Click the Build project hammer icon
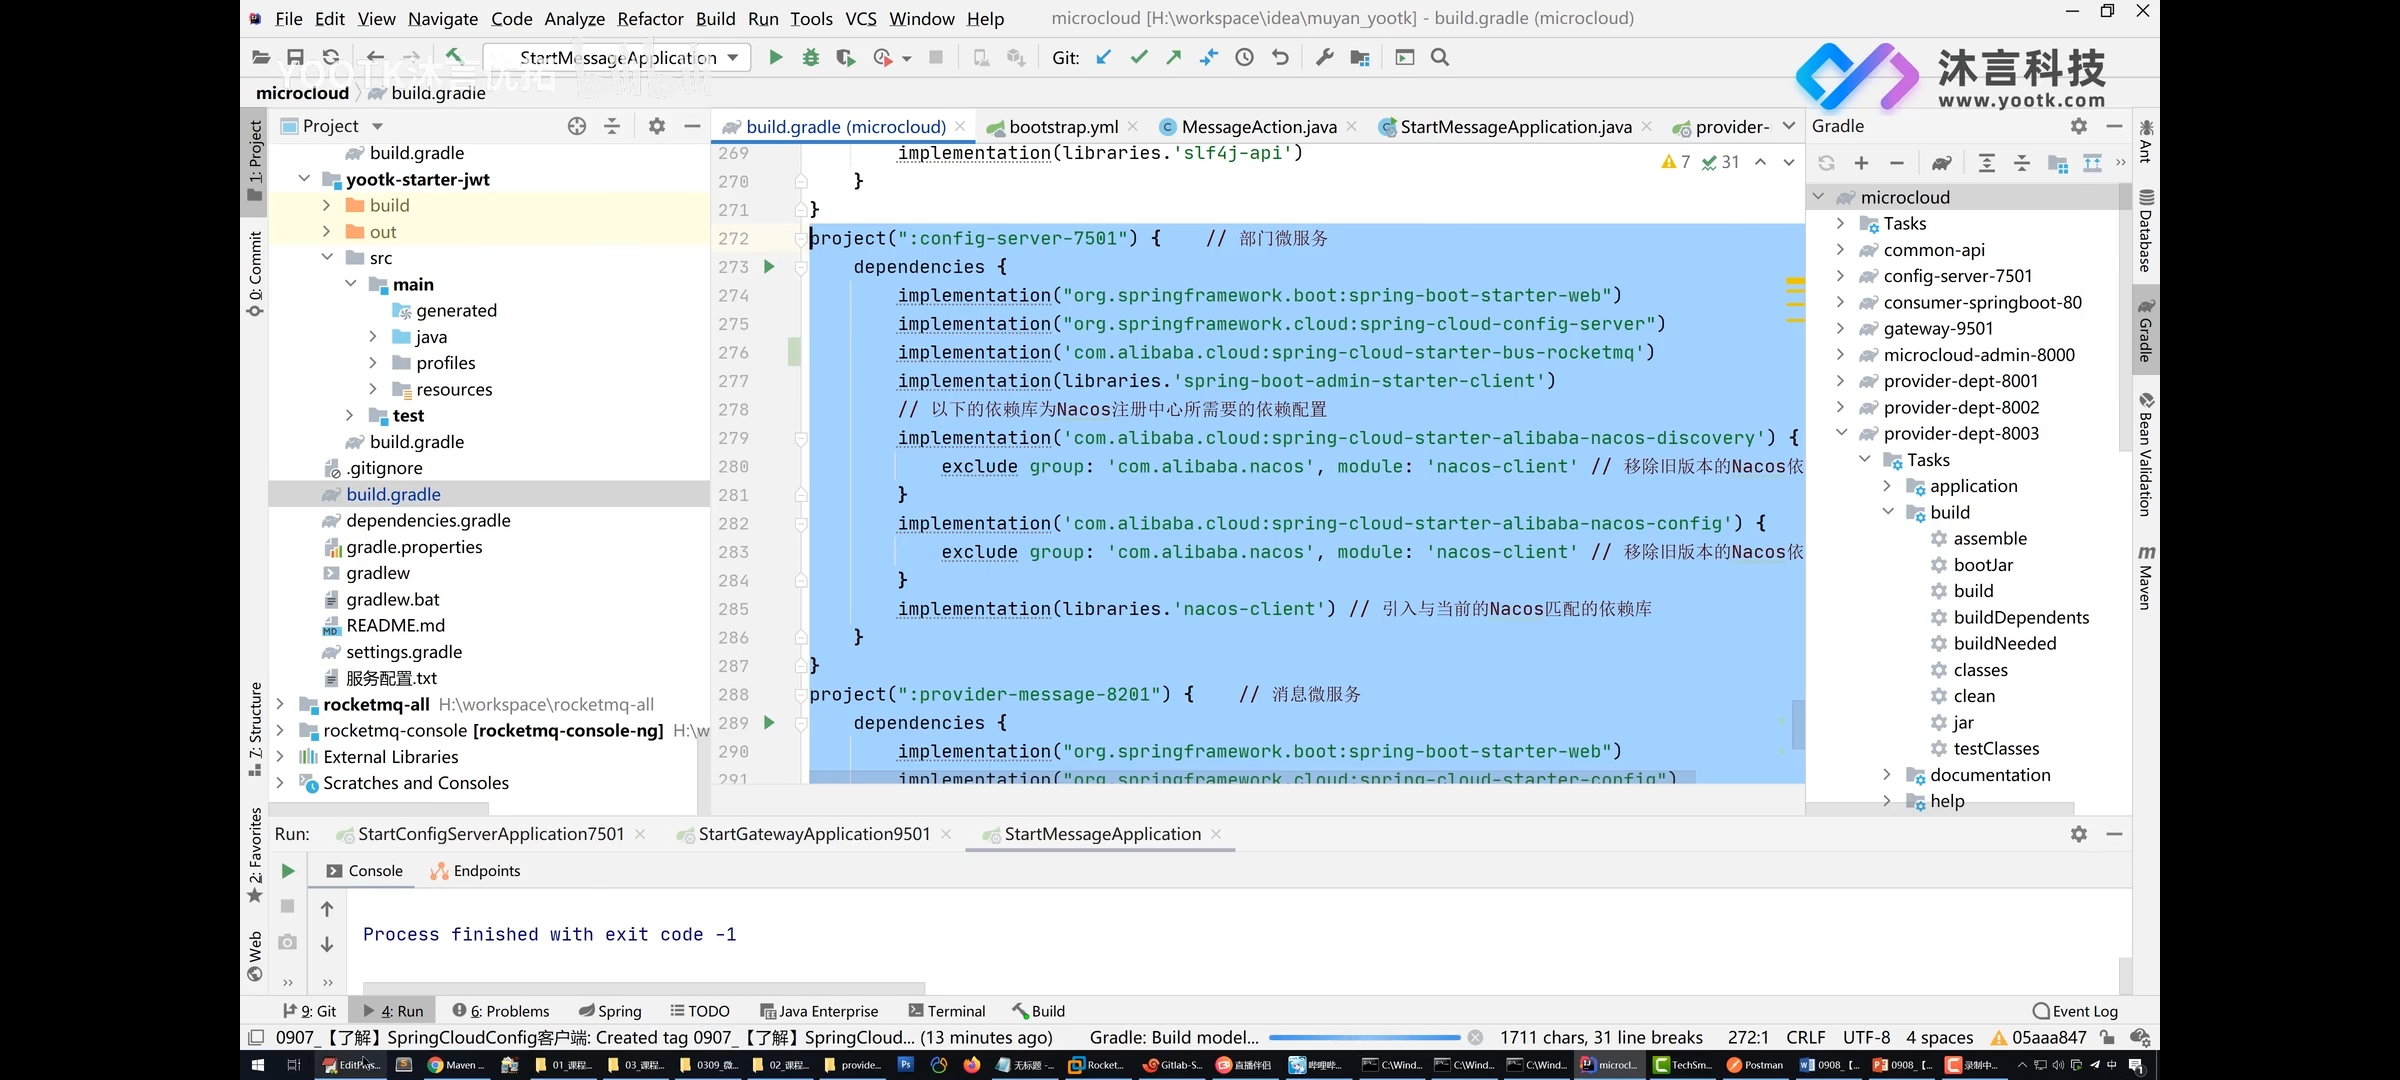Screen dimensions: 2400x1080 coord(455,58)
